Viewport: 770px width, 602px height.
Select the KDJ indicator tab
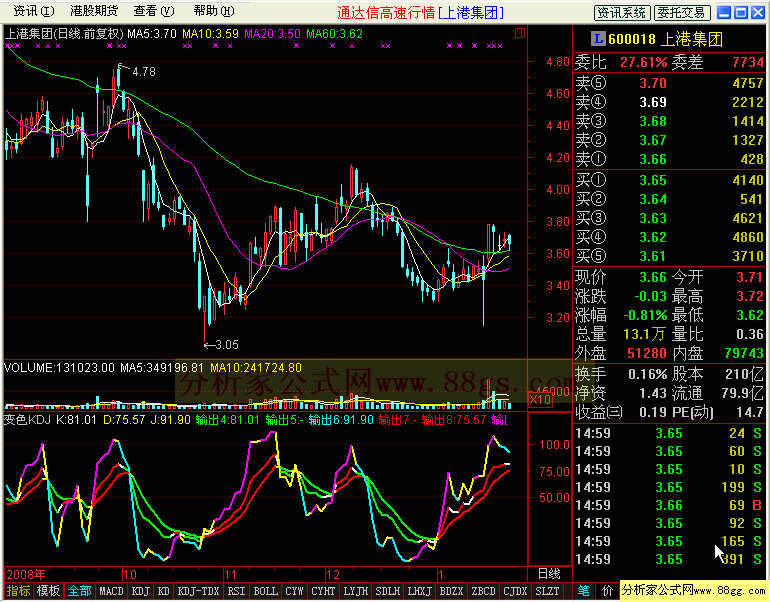click(140, 591)
